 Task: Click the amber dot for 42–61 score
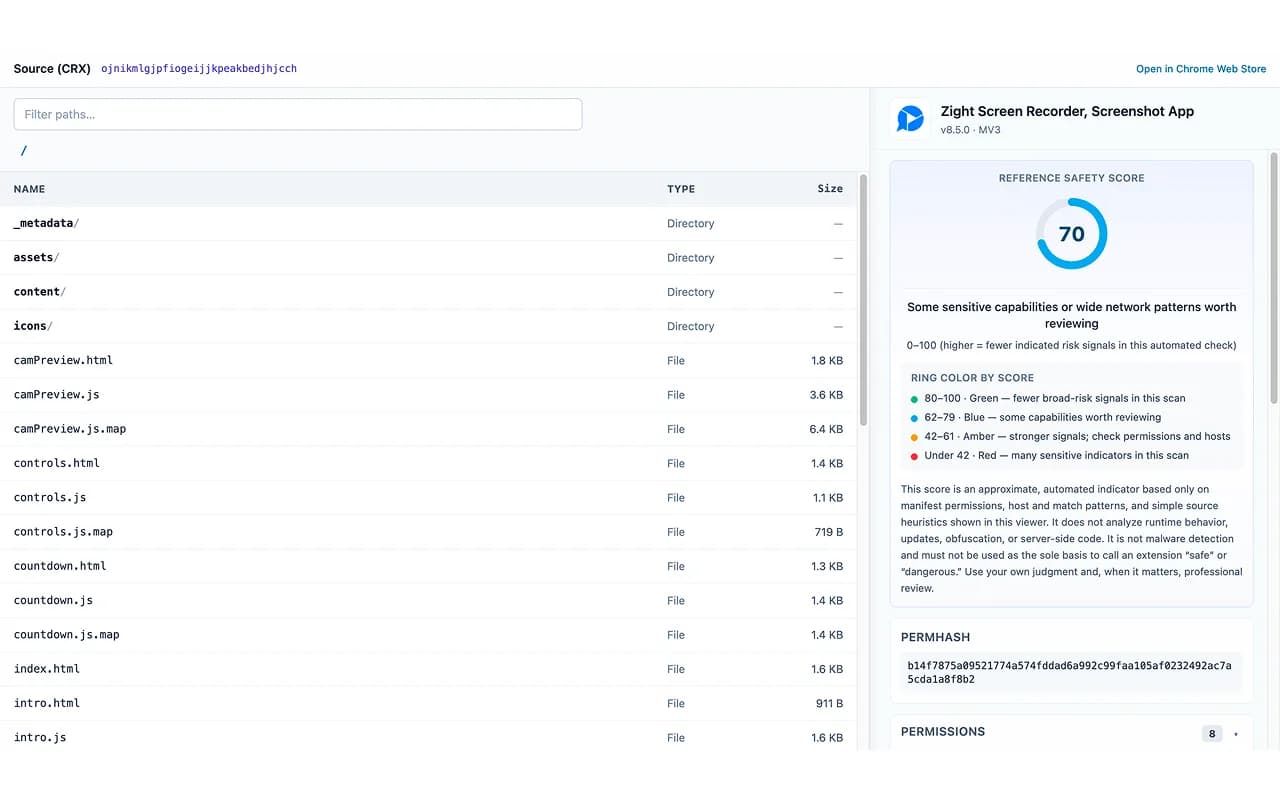[x=915, y=437]
